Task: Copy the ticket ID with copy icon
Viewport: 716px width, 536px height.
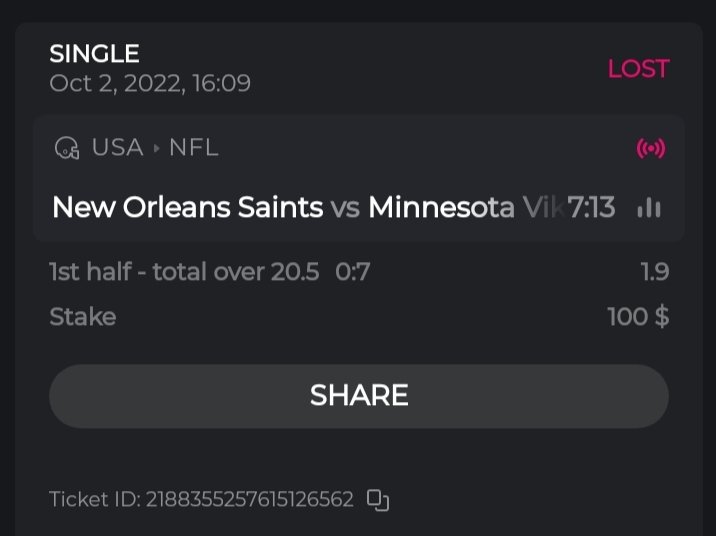Action: 377,499
